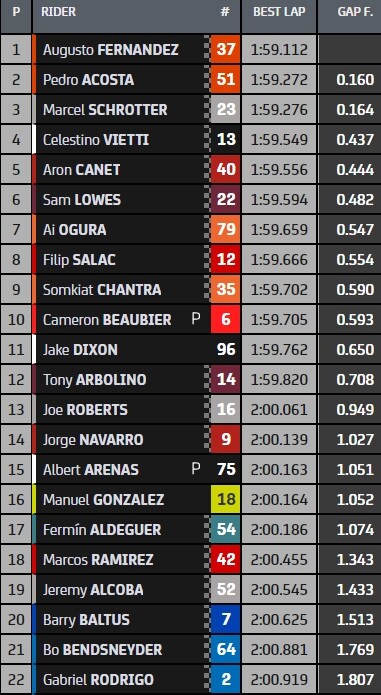Click the maroon number 14 color badge
This screenshot has height=695, width=381.
225,380
